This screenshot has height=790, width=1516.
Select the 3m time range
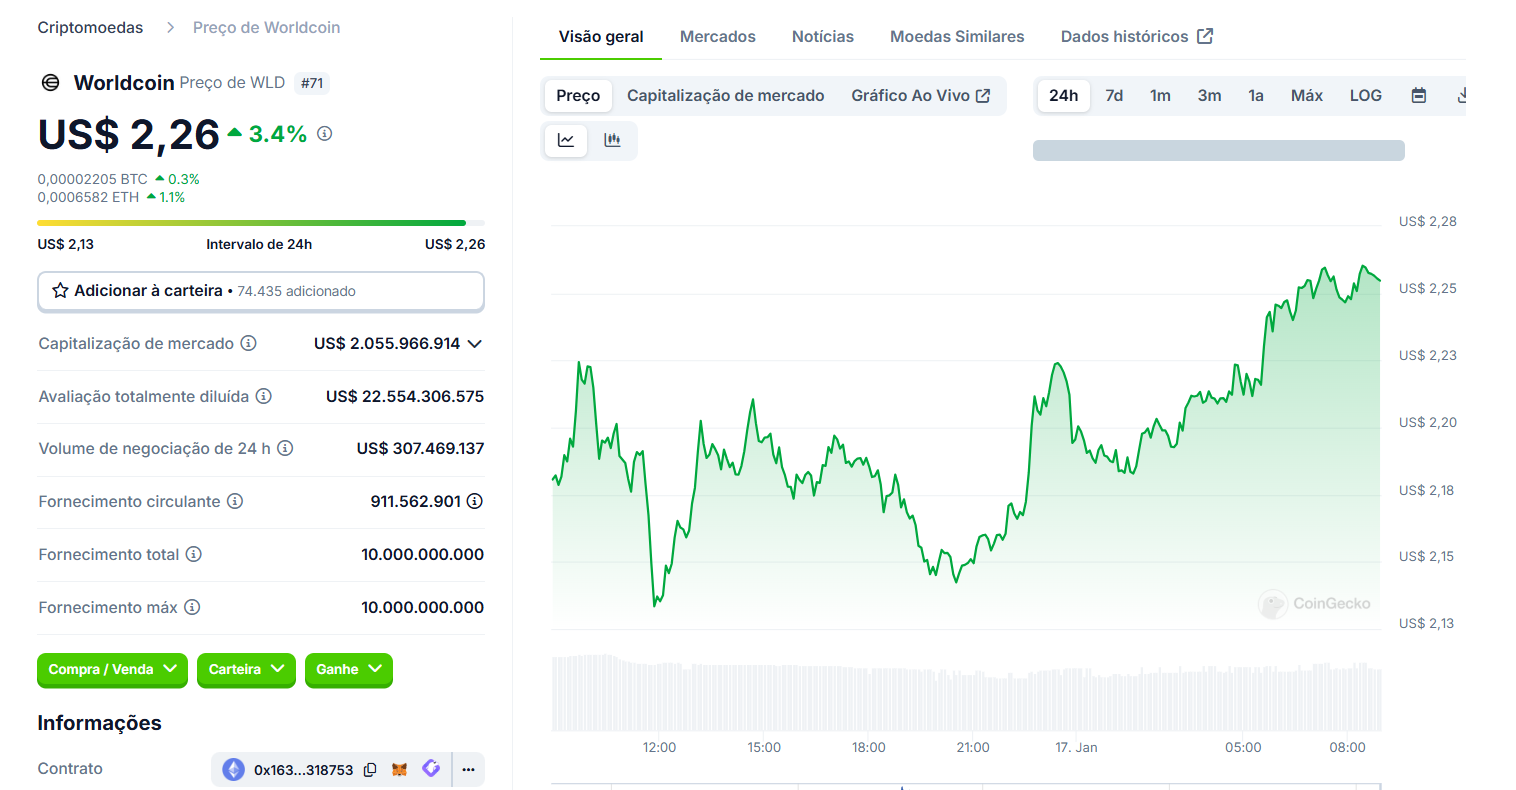click(x=1210, y=96)
